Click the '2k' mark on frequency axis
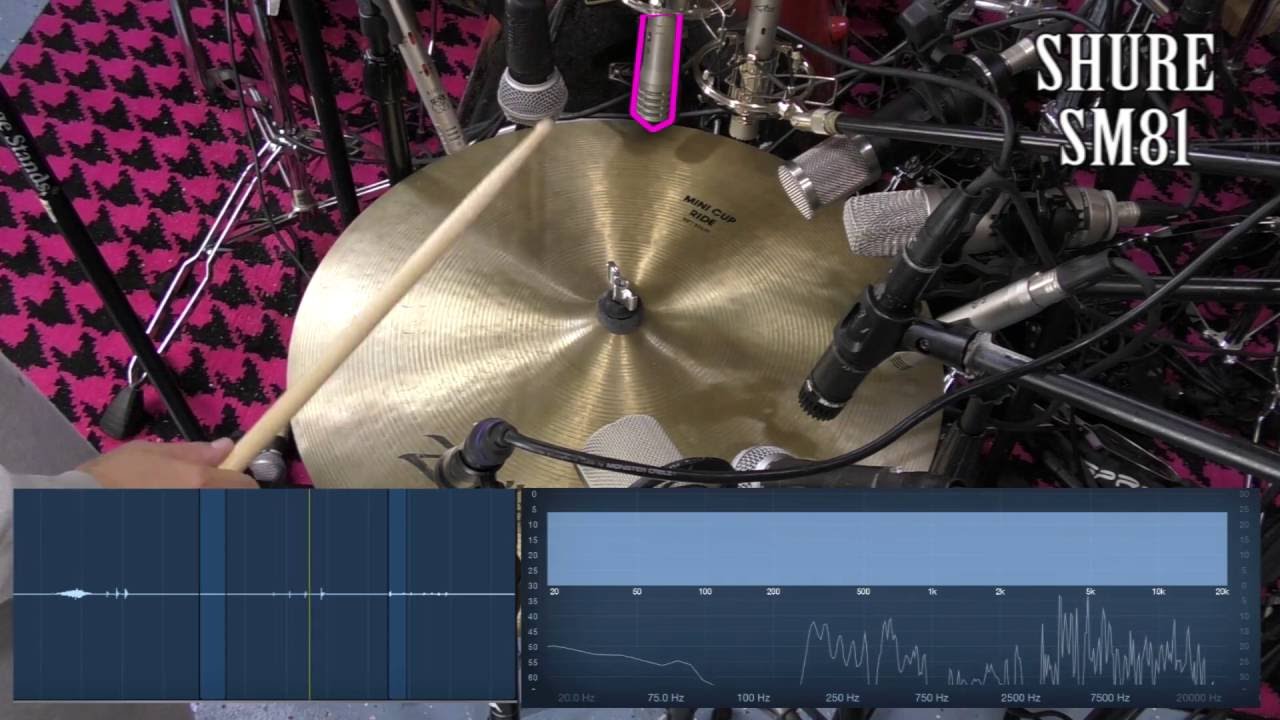The image size is (1280, 720). [x=1000, y=592]
